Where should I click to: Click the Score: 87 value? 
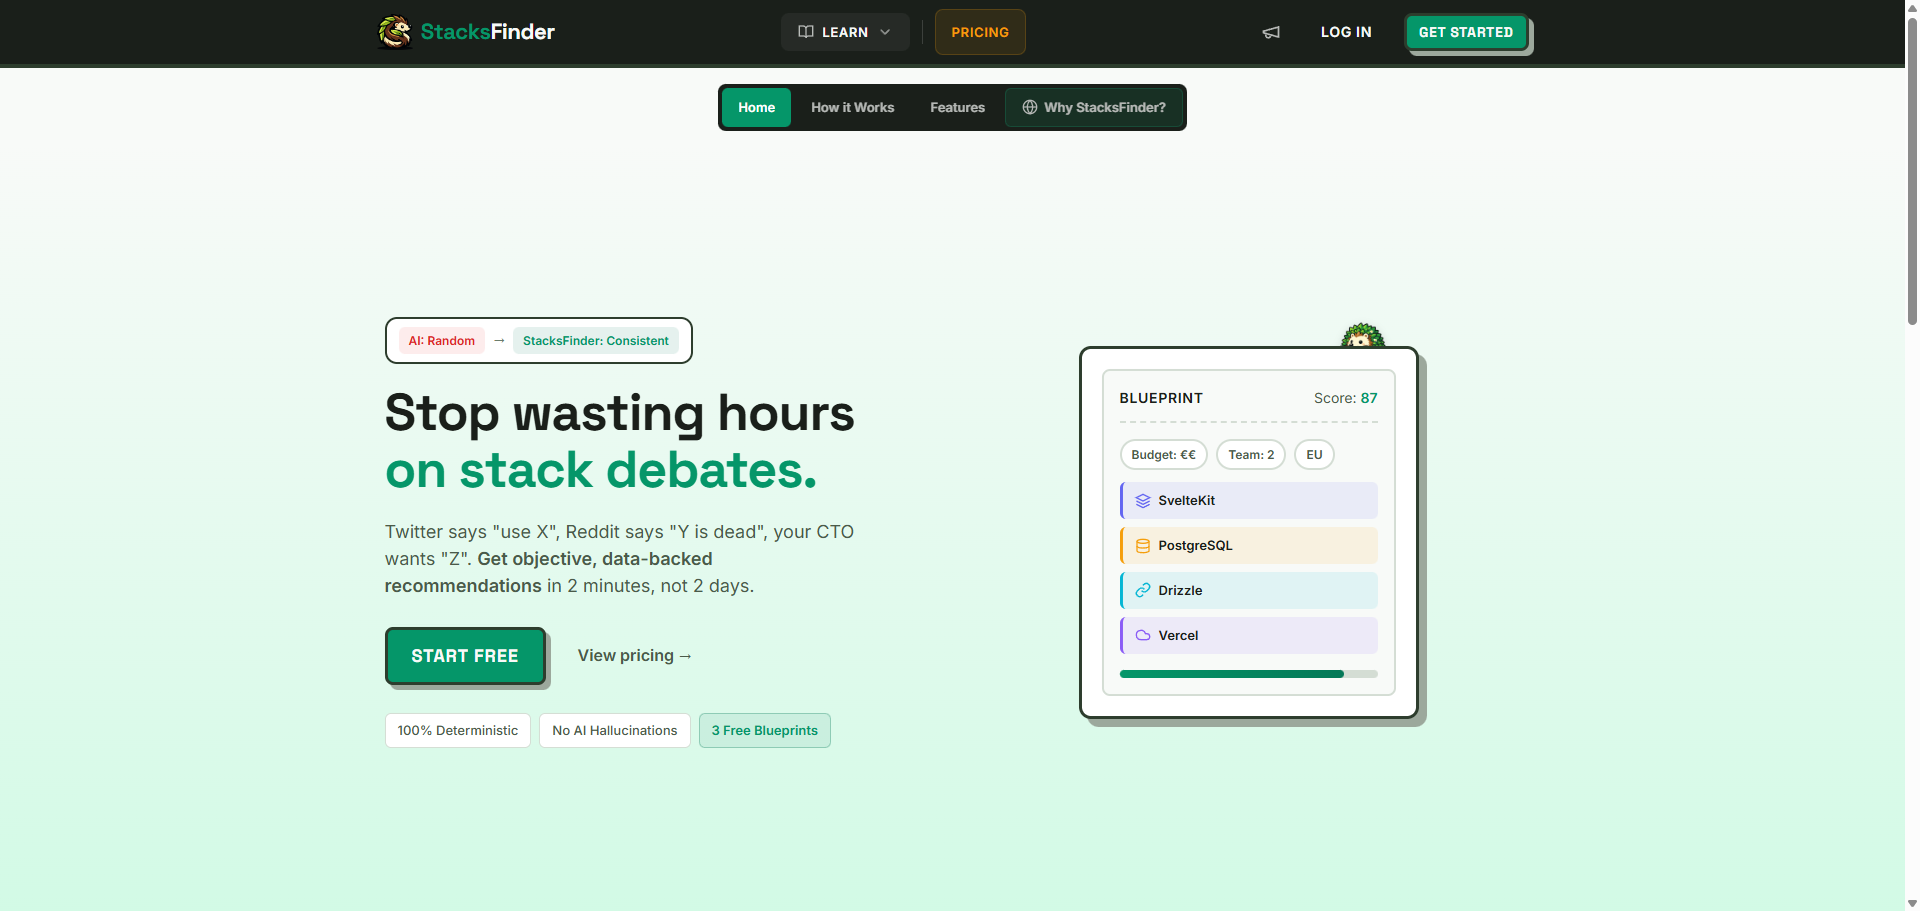(x=1345, y=398)
